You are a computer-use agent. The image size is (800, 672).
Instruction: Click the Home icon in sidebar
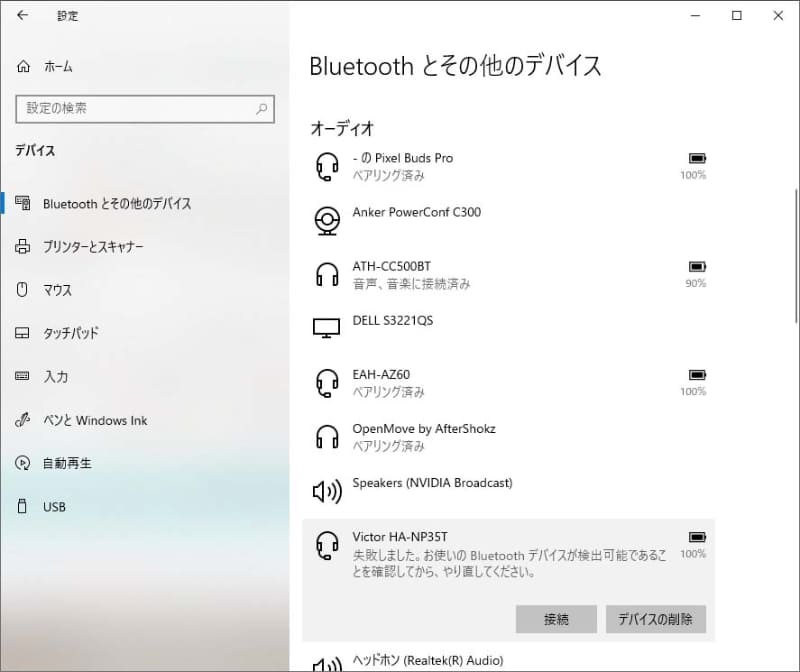[23, 66]
